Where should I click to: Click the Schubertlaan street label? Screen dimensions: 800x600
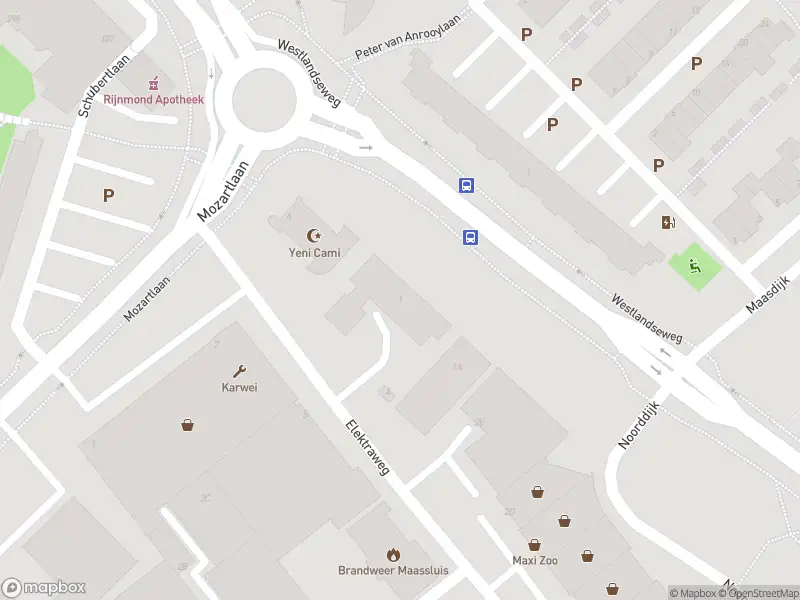click(x=105, y=85)
